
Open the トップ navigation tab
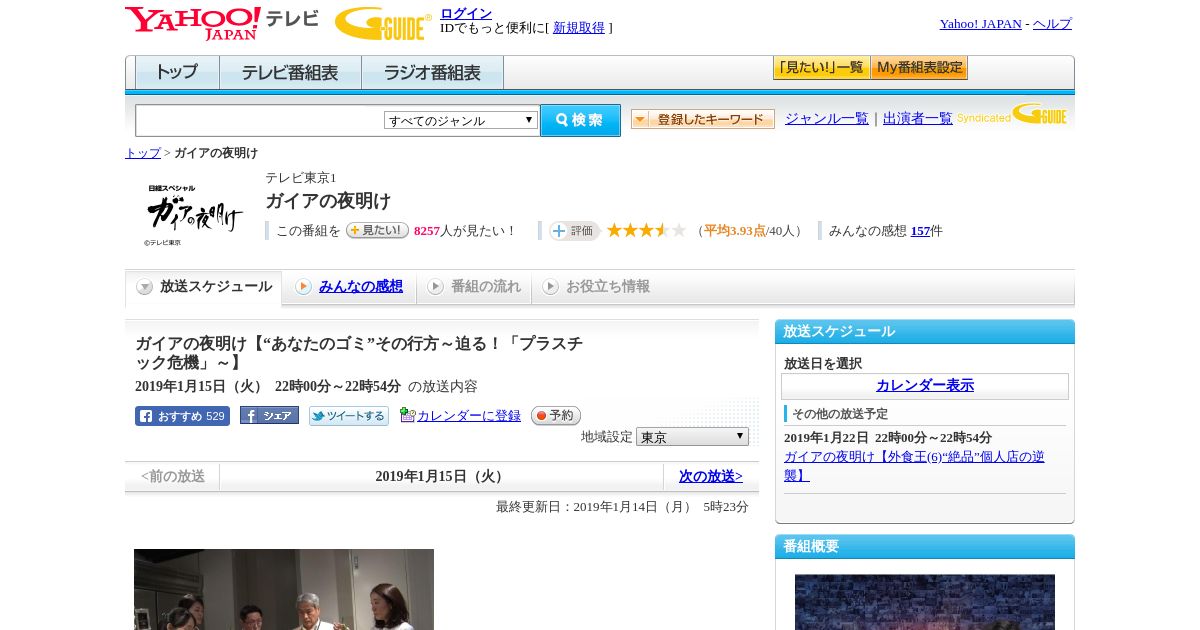pos(177,72)
